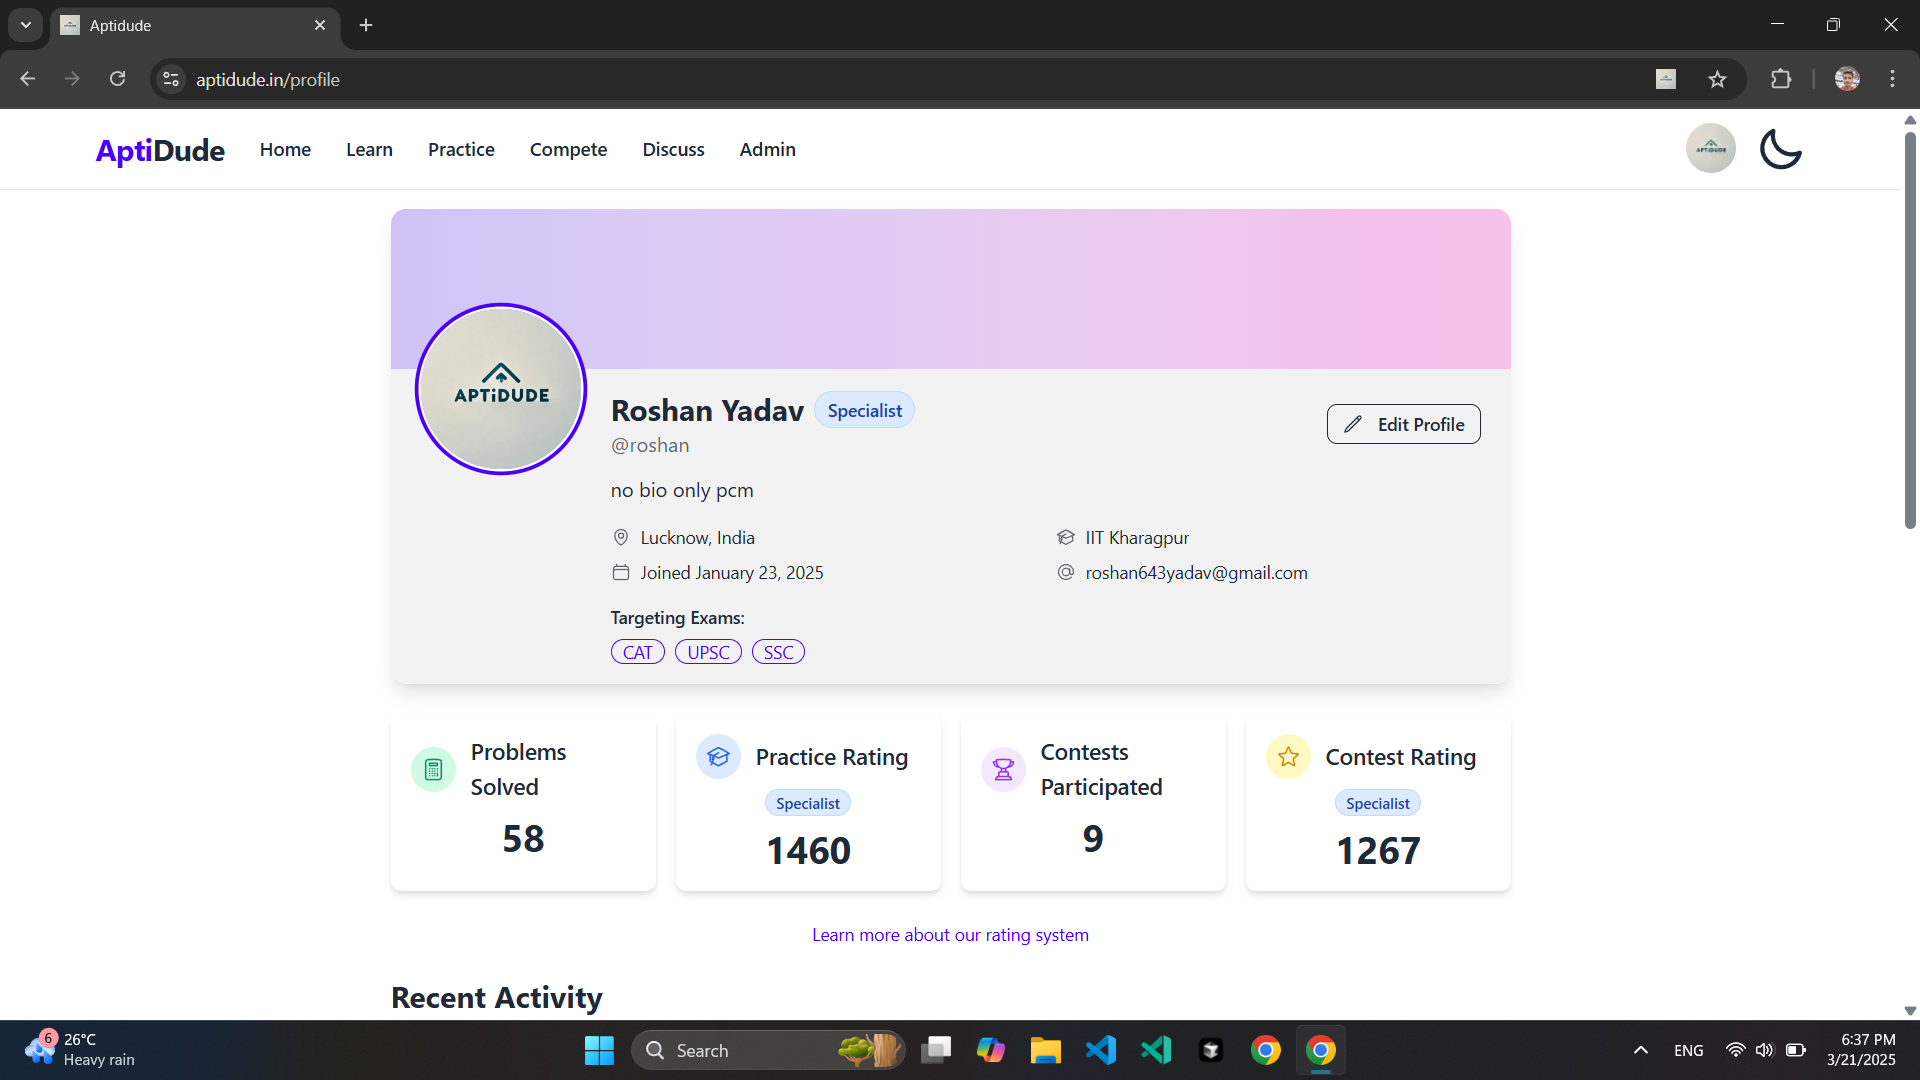Viewport: 1920px width, 1080px height.
Task: Click the at-sign icon beside the email
Action: click(x=1066, y=572)
